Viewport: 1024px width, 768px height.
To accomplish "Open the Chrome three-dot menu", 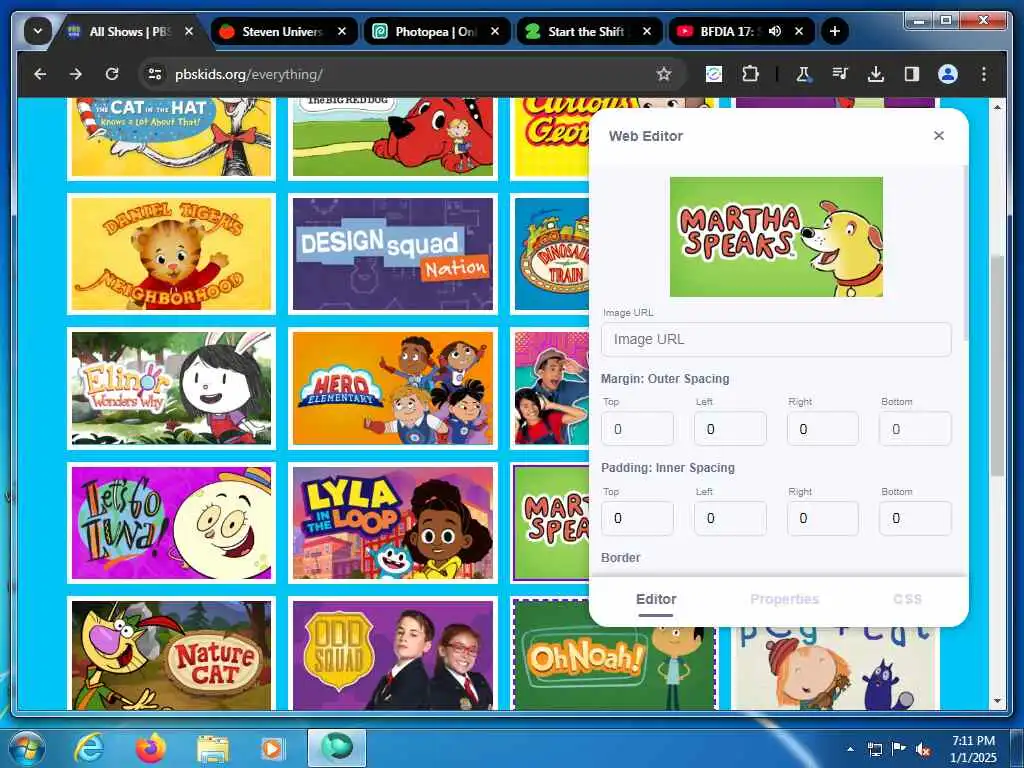I will [x=984, y=74].
